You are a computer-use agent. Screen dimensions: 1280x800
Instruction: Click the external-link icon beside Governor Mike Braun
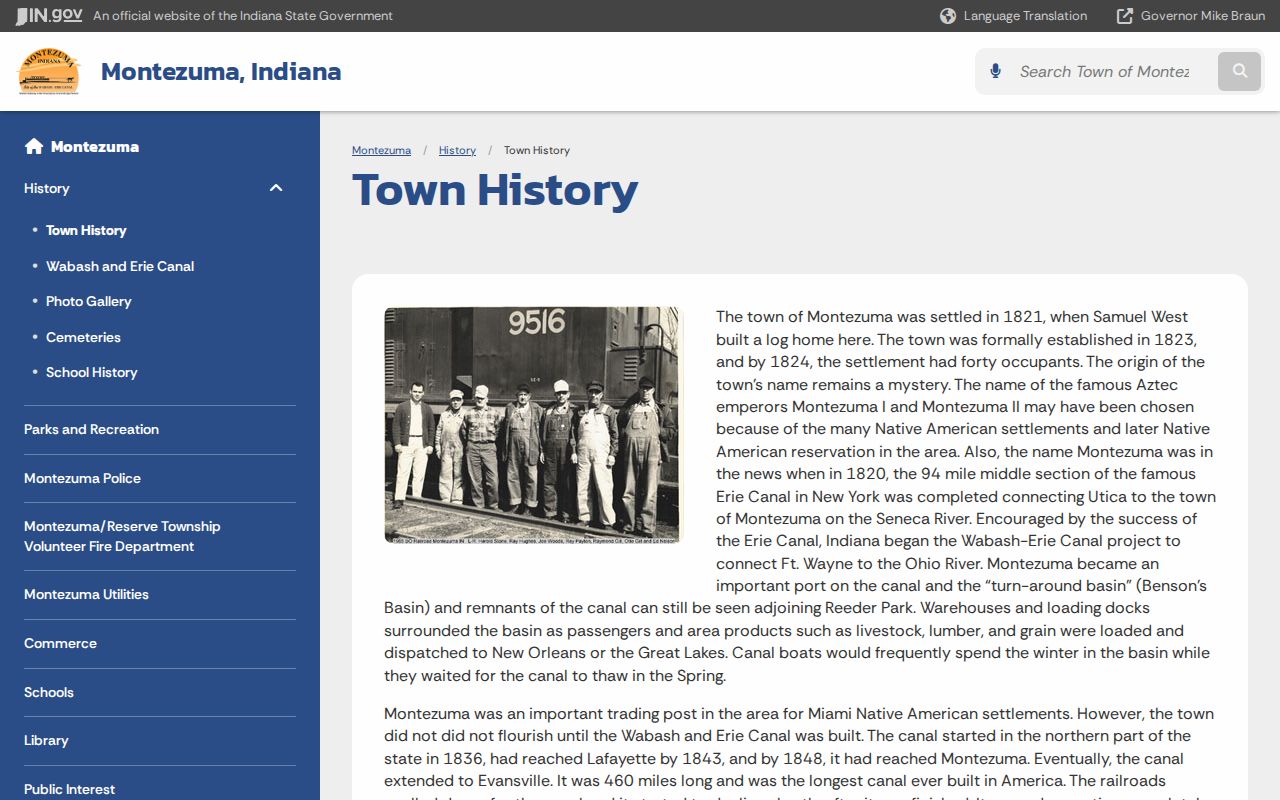1125,16
